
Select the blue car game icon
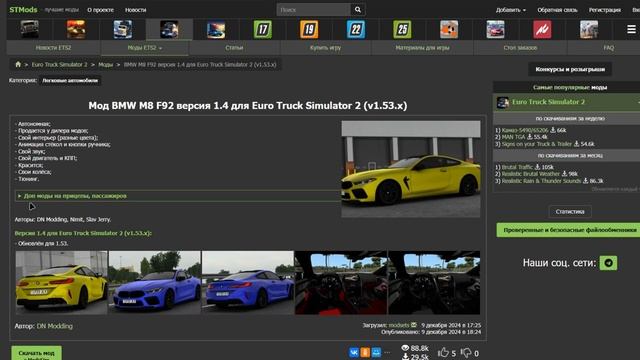click(x=216, y=29)
